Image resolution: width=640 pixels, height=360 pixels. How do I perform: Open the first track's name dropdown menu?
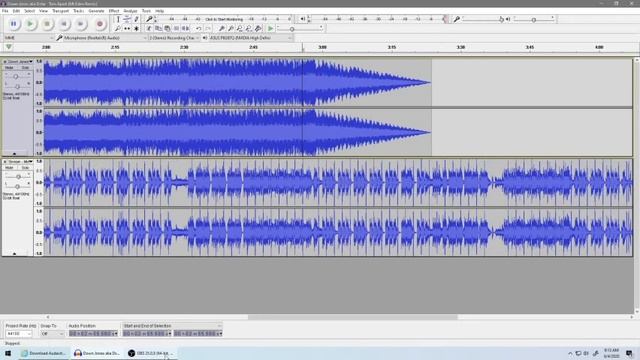pos(20,62)
